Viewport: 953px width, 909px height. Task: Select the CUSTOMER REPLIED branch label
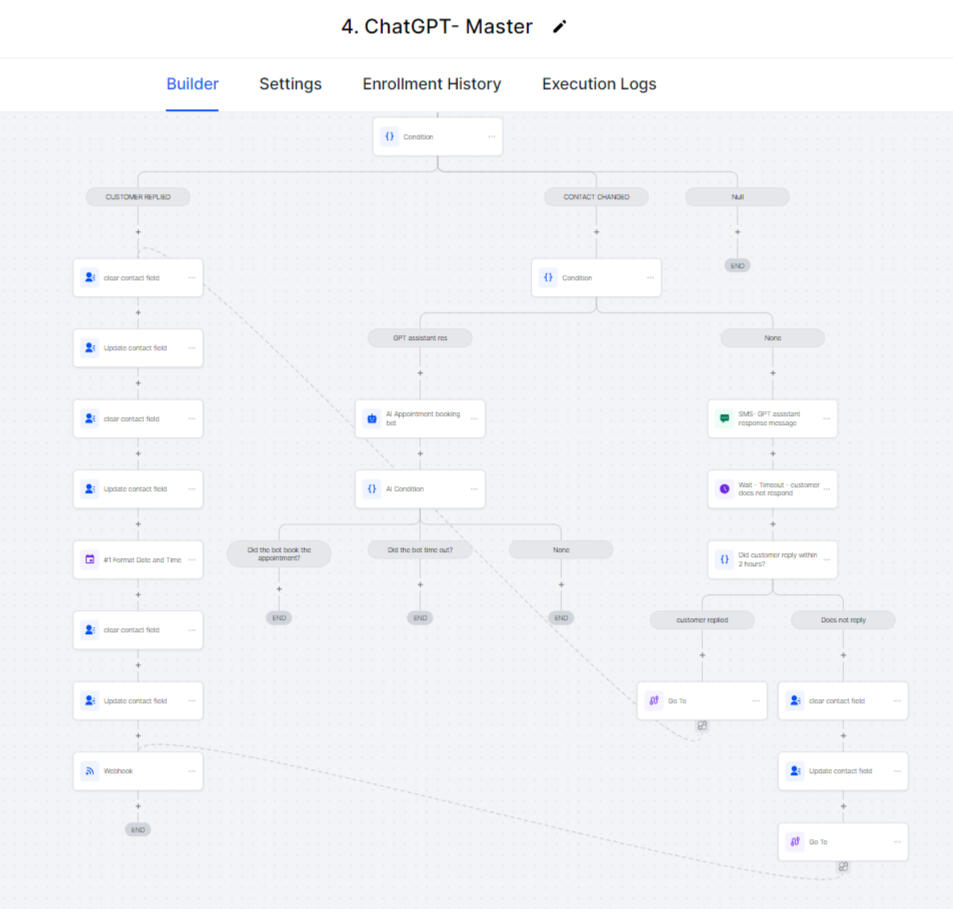click(138, 197)
